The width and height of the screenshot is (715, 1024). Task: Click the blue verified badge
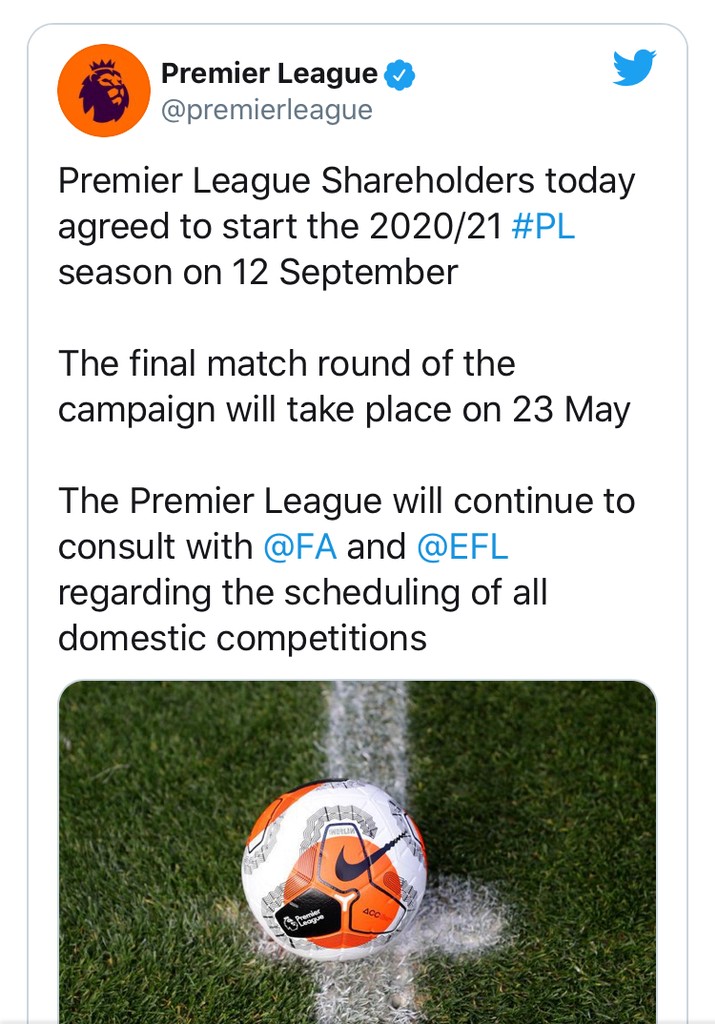[400, 75]
